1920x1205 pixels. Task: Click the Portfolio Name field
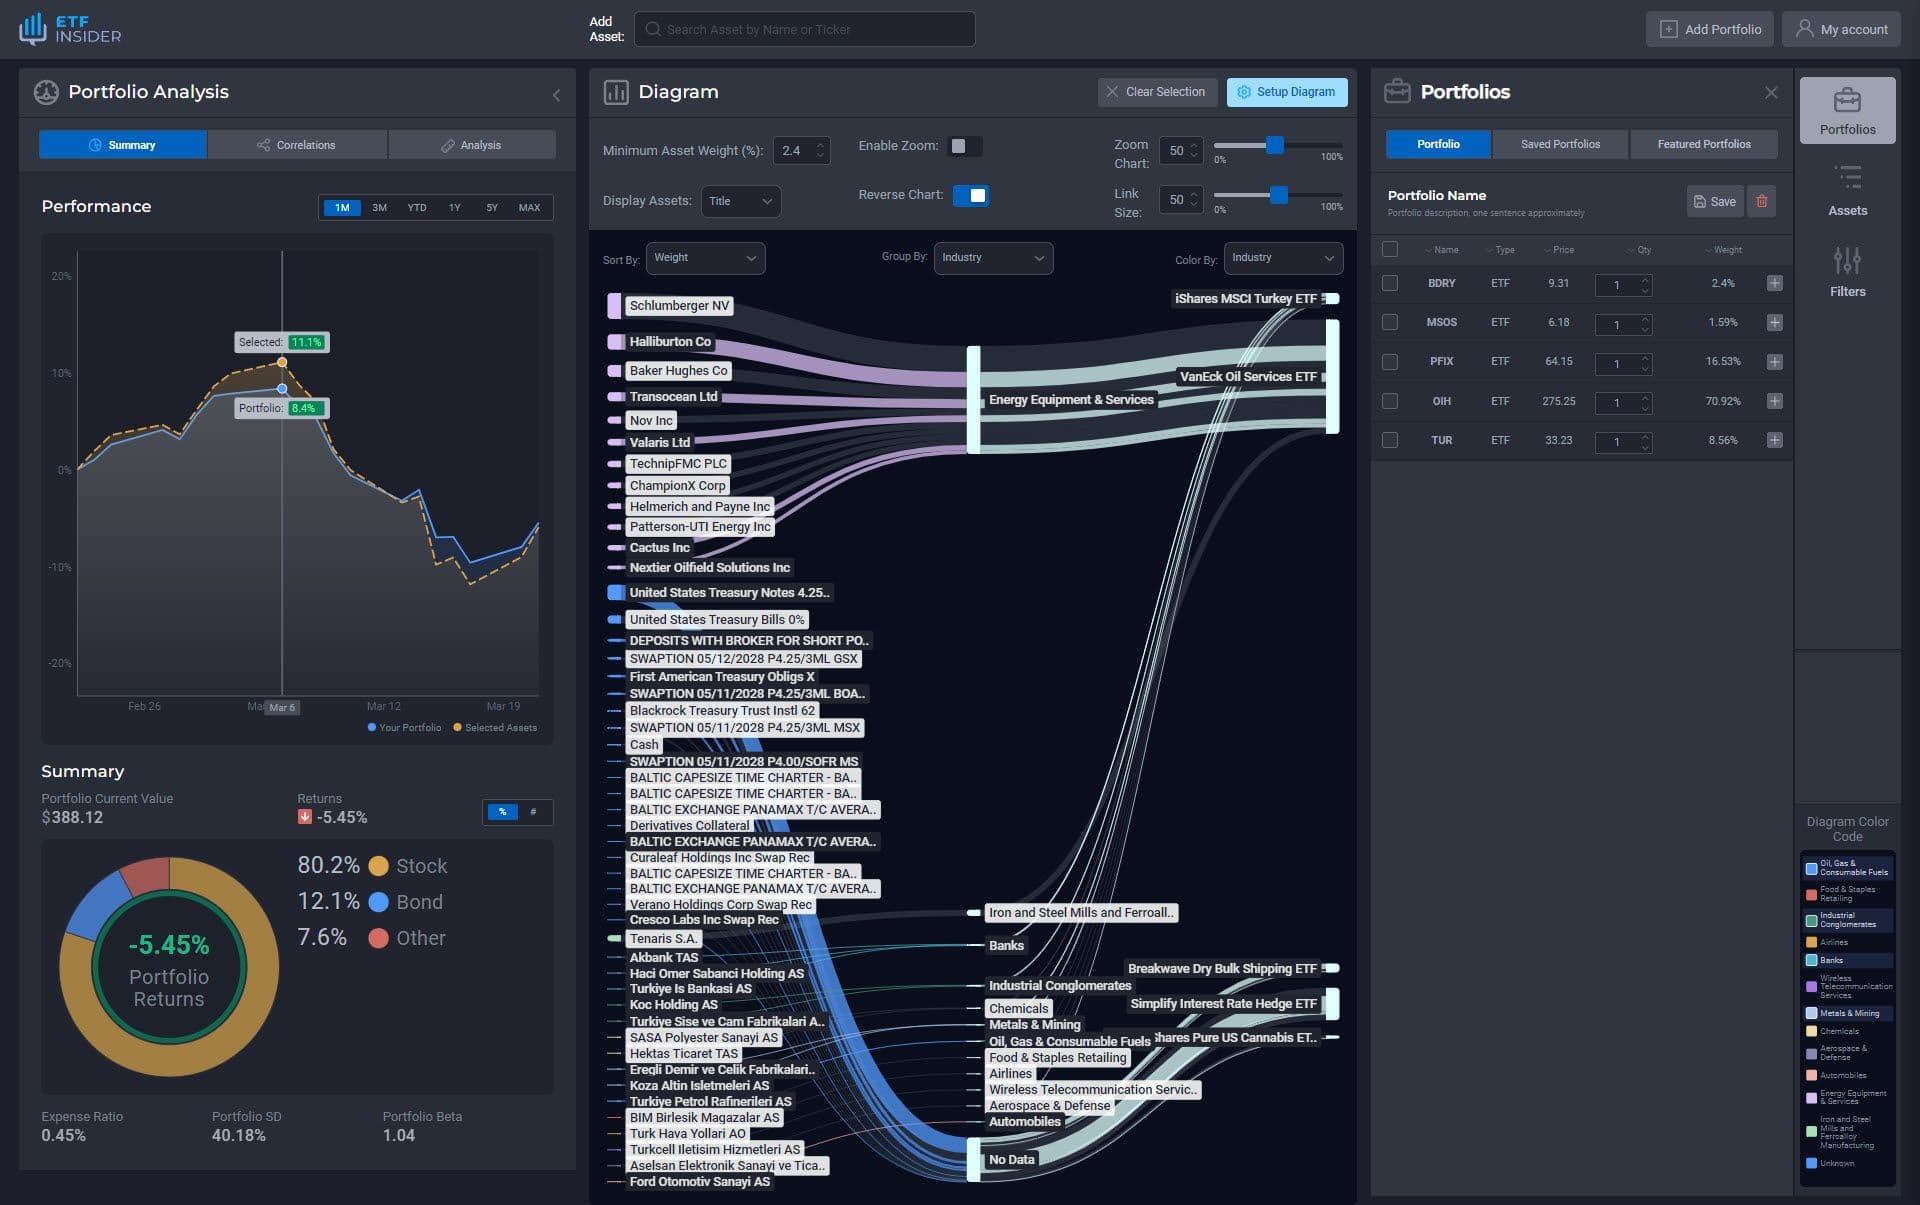click(1436, 196)
